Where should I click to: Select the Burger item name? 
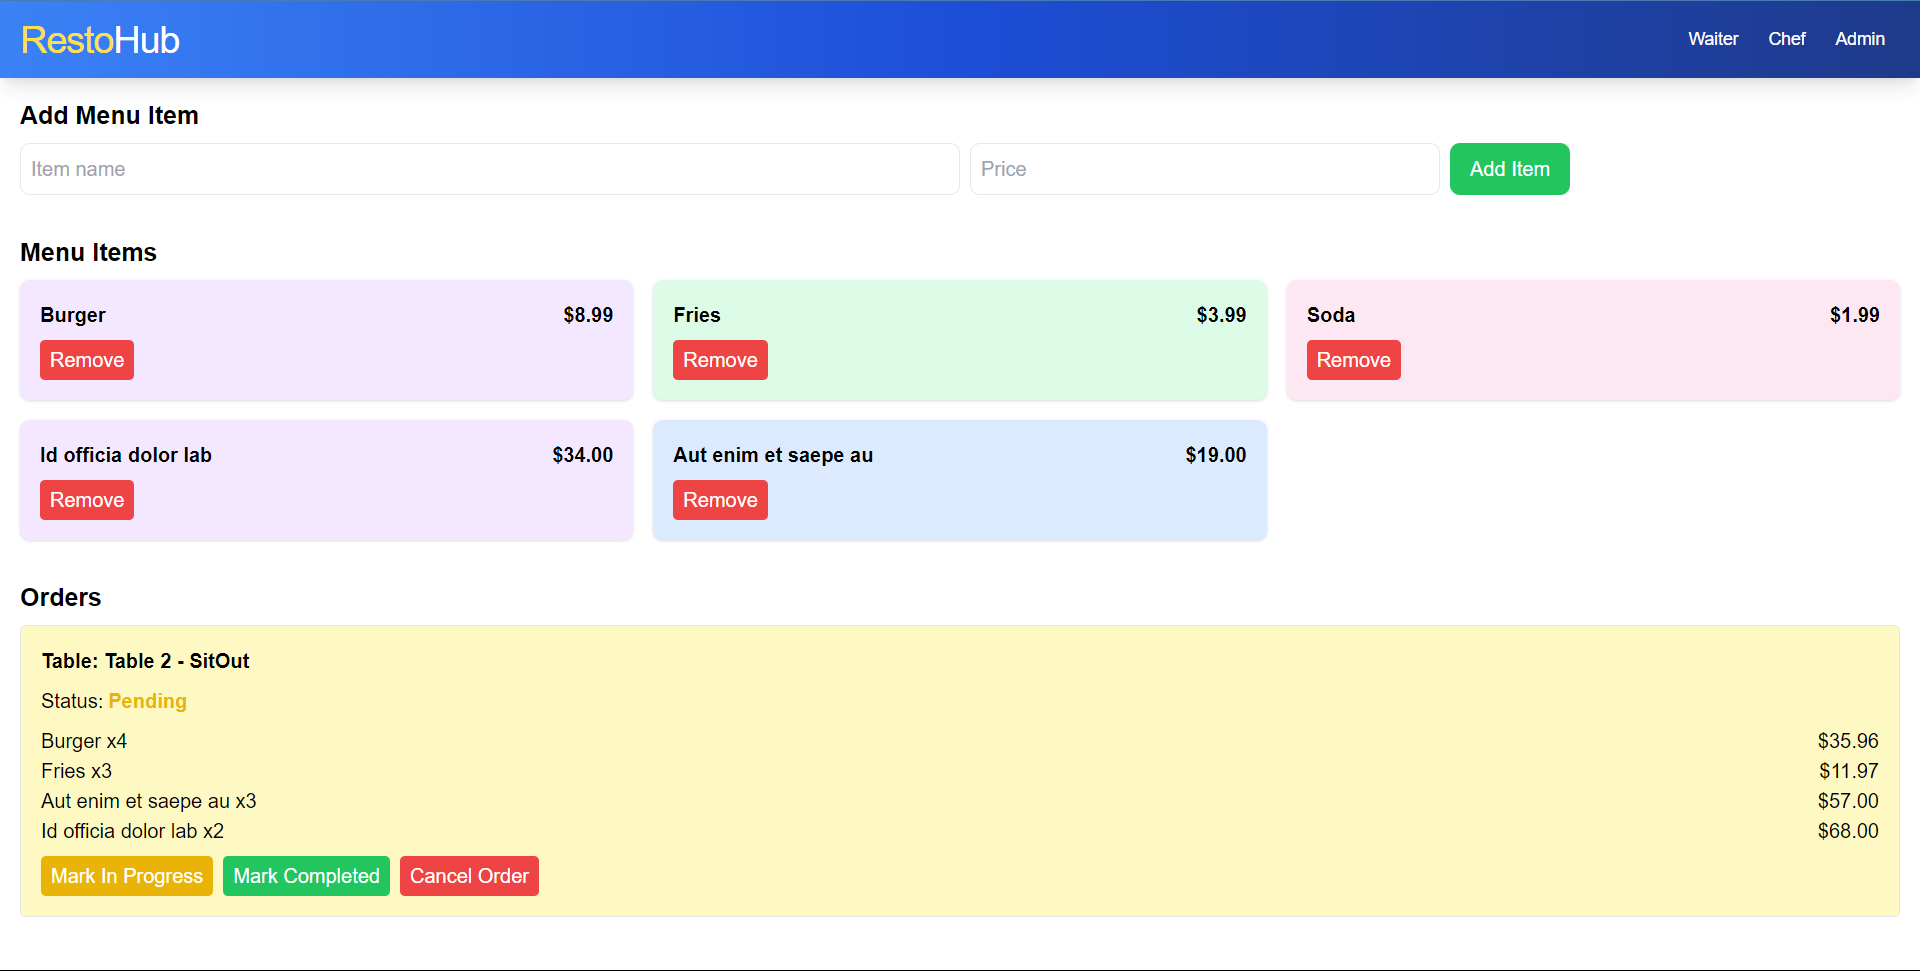(73, 315)
